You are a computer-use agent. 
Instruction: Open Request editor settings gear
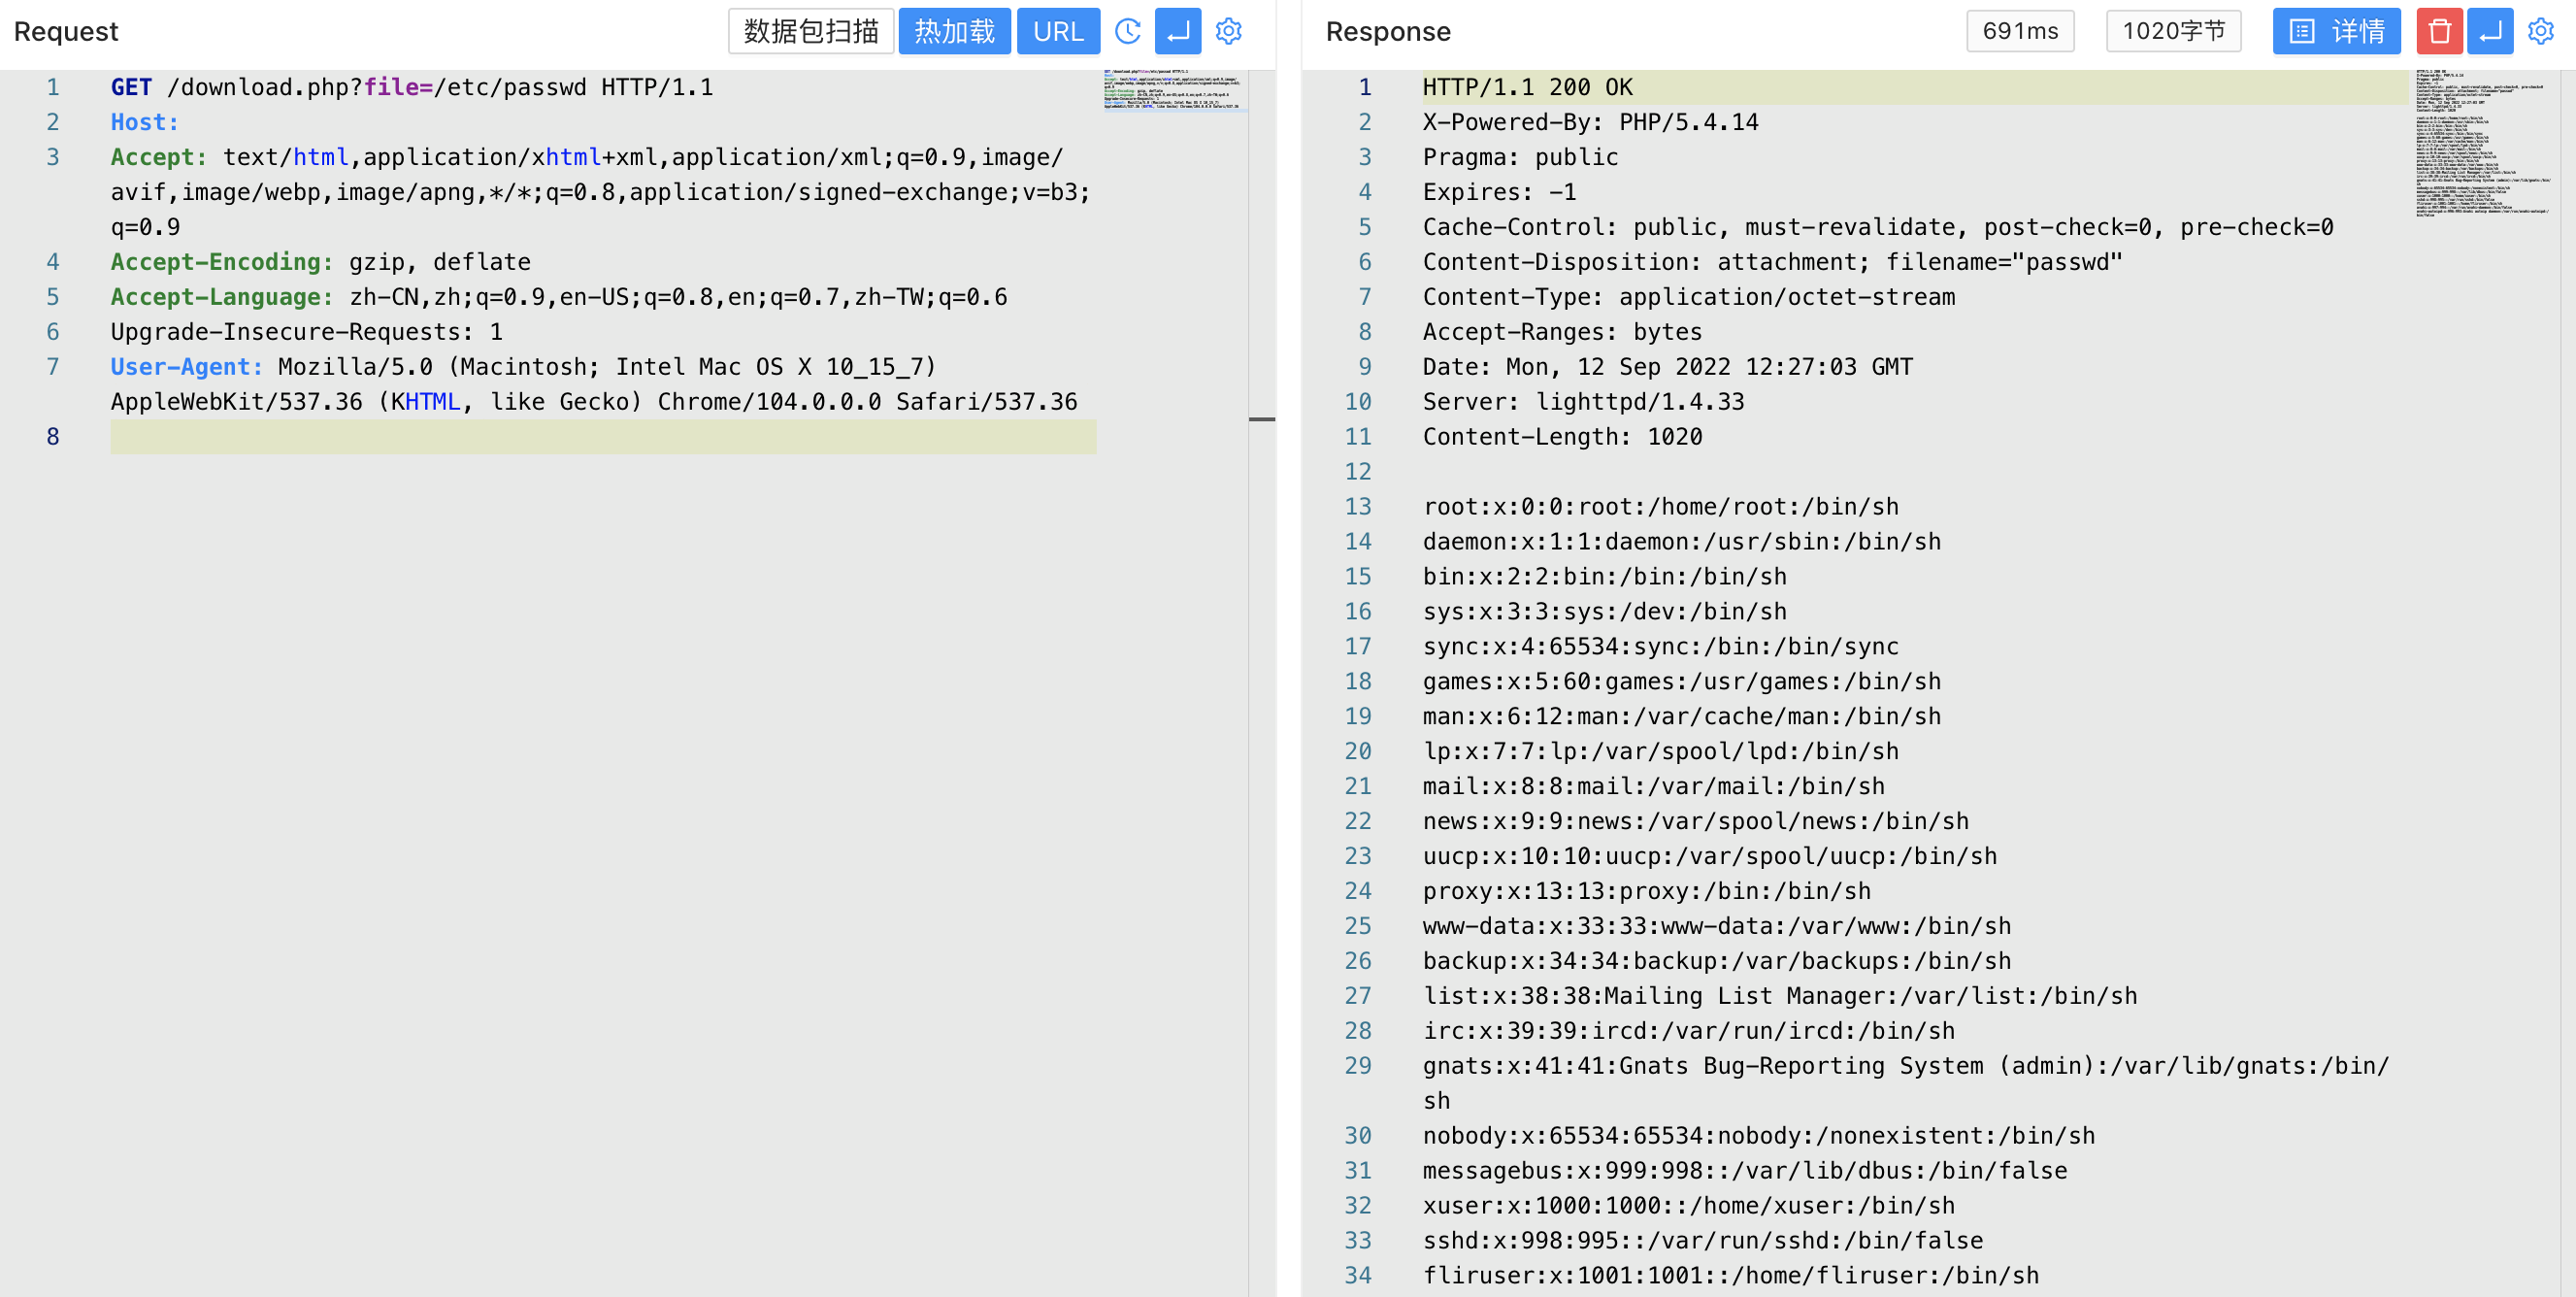1228,31
